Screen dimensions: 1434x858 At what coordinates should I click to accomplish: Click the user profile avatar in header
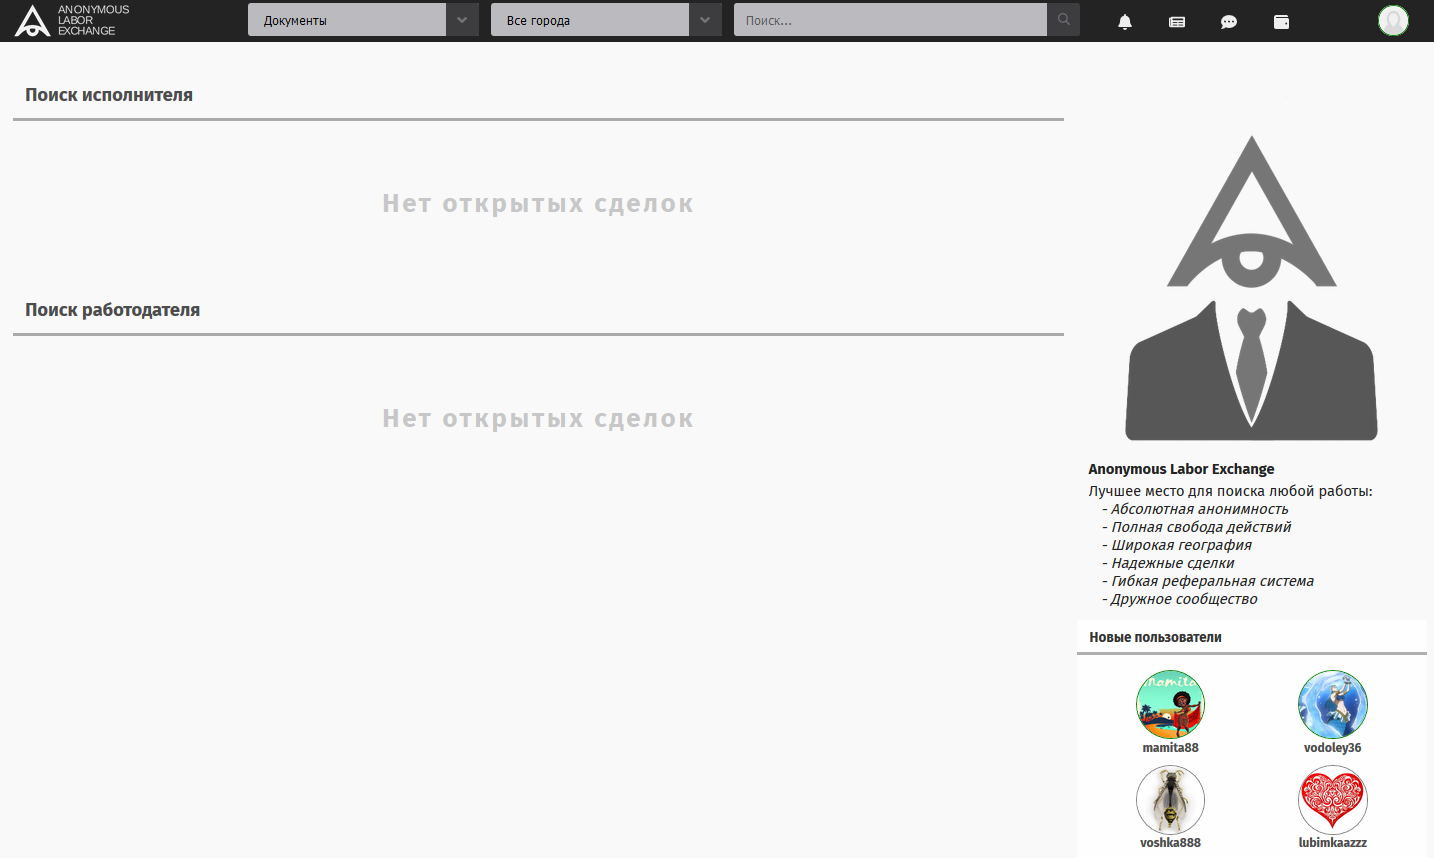(1393, 20)
